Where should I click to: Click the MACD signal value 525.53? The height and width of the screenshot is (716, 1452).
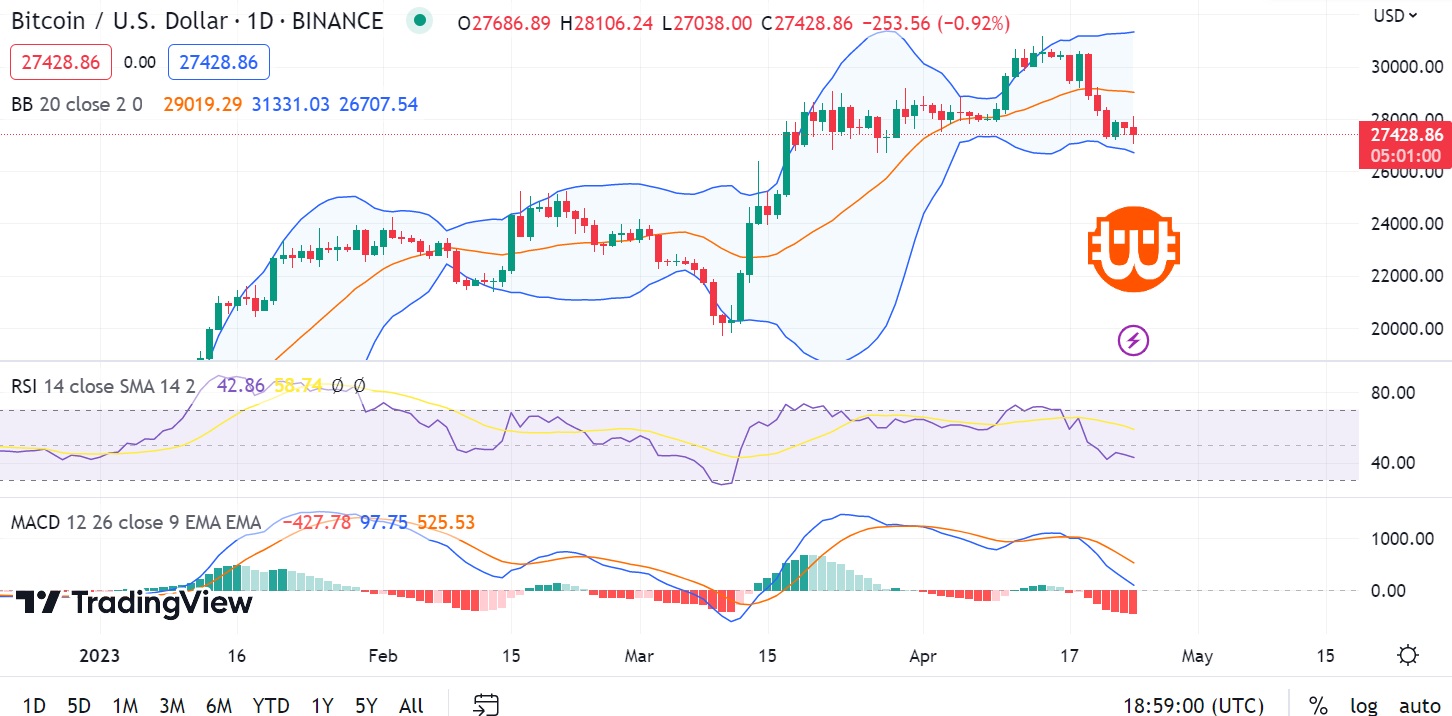coord(445,522)
